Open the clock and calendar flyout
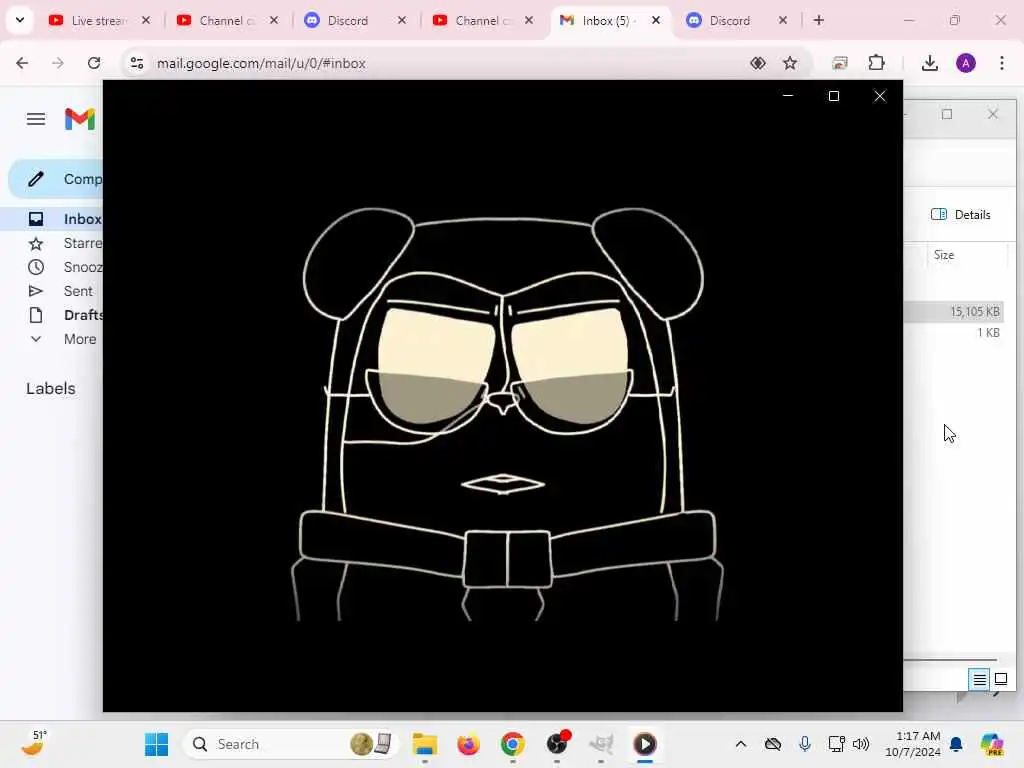 913,744
